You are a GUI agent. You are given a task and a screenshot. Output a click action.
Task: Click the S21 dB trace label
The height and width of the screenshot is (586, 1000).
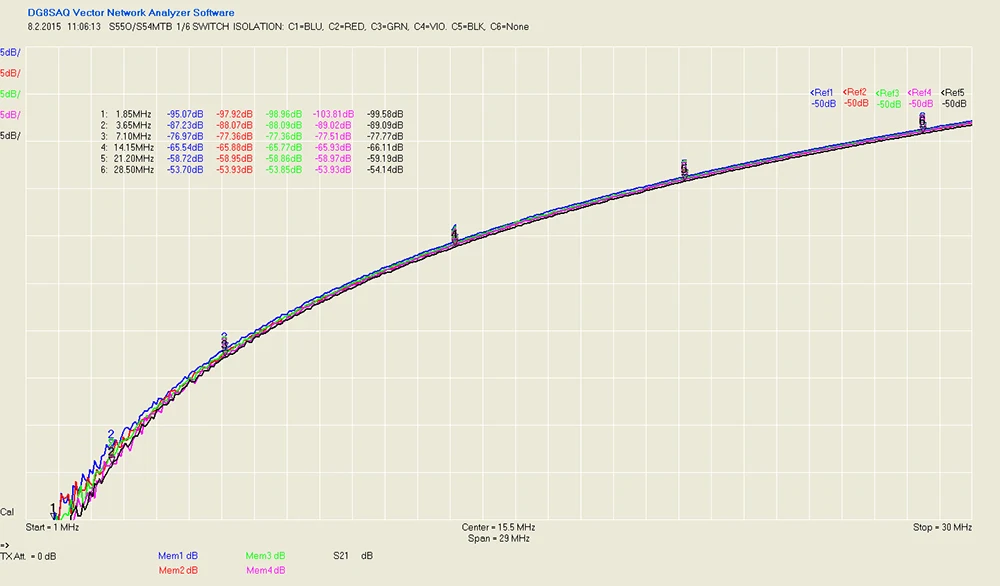[x=353, y=556]
